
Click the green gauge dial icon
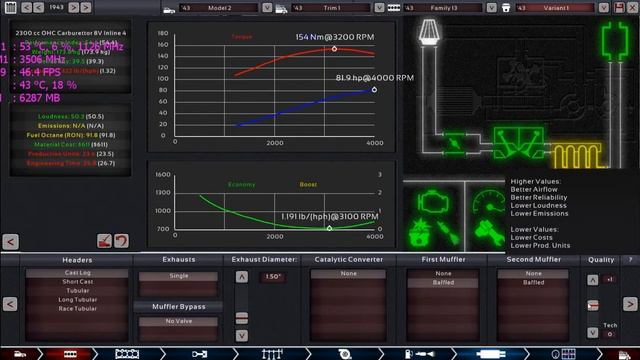[x=489, y=201]
